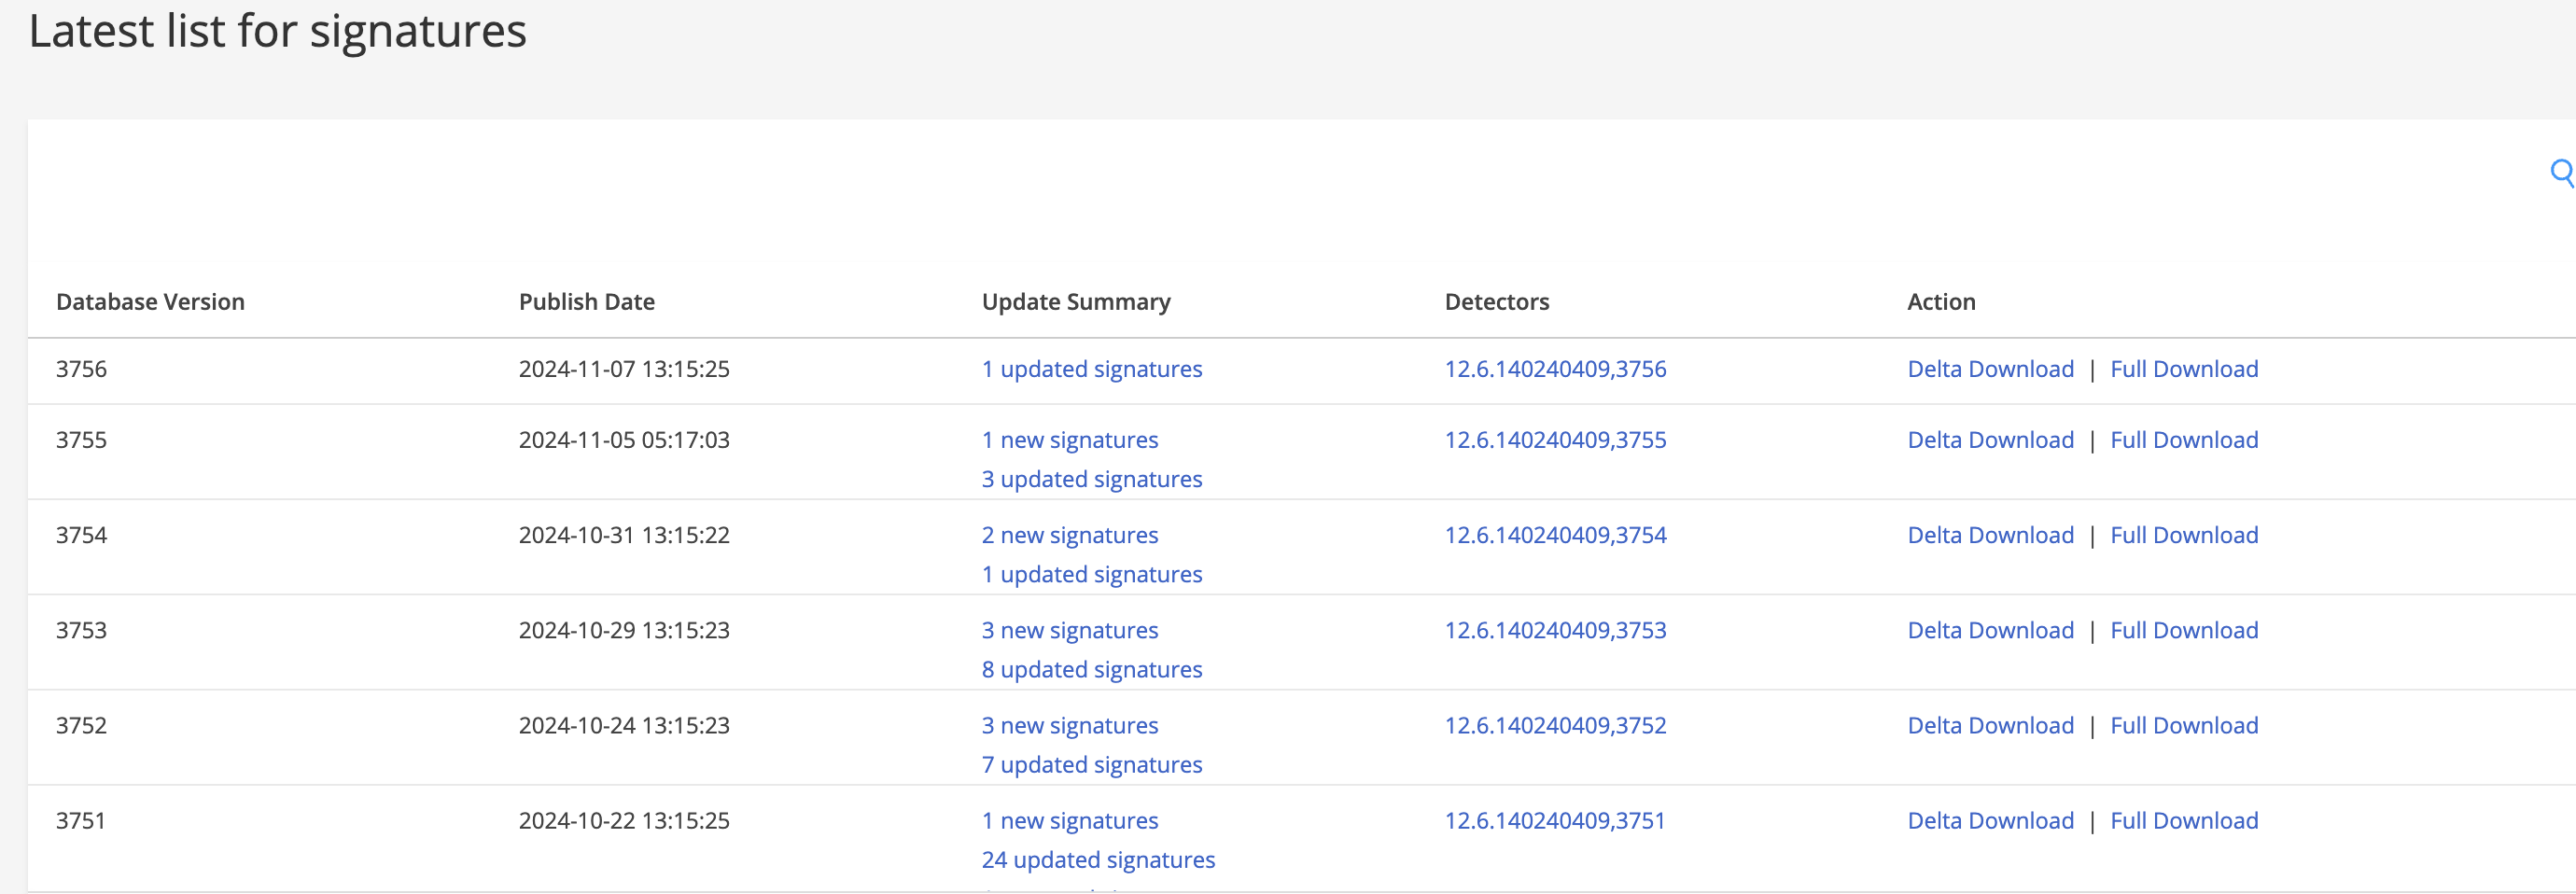
Task: Click Delta Download for version 3754
Action: 1991,535
